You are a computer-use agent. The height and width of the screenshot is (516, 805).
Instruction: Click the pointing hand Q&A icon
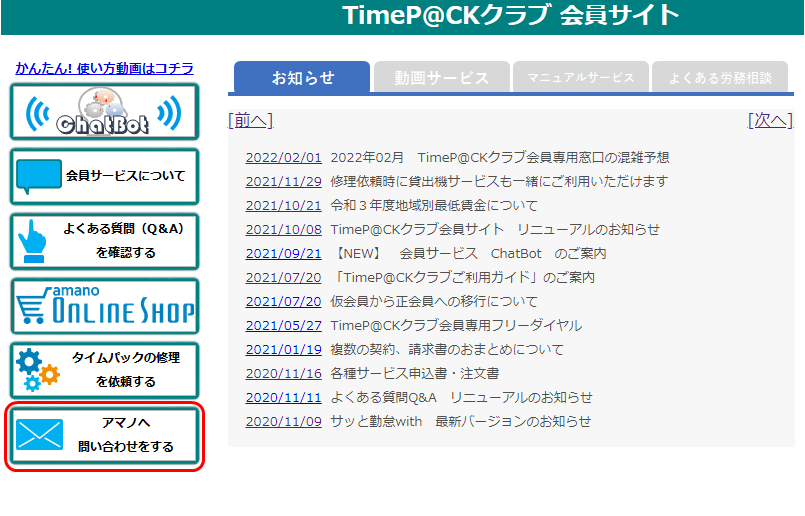pyautogui.click(x=32, y=241)
